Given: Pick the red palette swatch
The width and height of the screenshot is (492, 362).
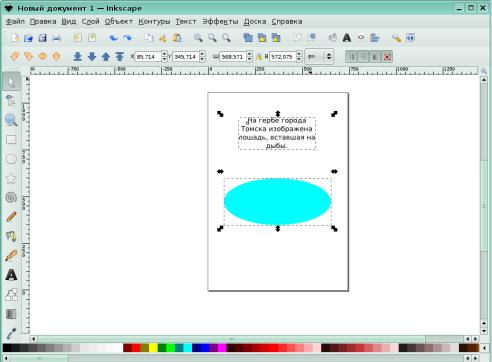Looking at the screenshot, I should click(x=136, y=348).
